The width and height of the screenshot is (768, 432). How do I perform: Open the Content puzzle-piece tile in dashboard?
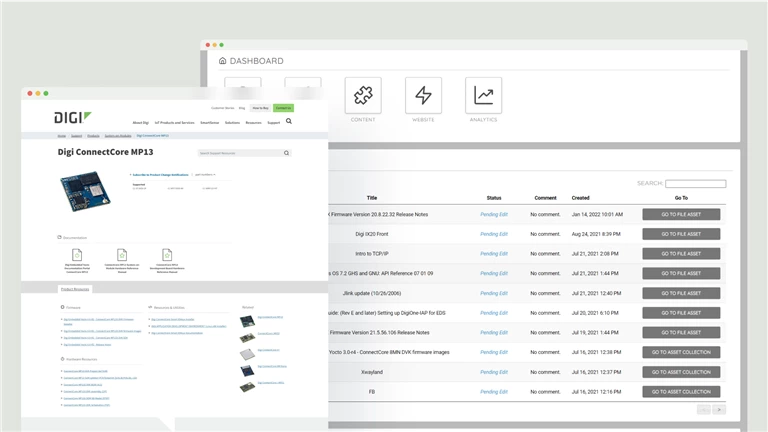(x=363, y=95)
